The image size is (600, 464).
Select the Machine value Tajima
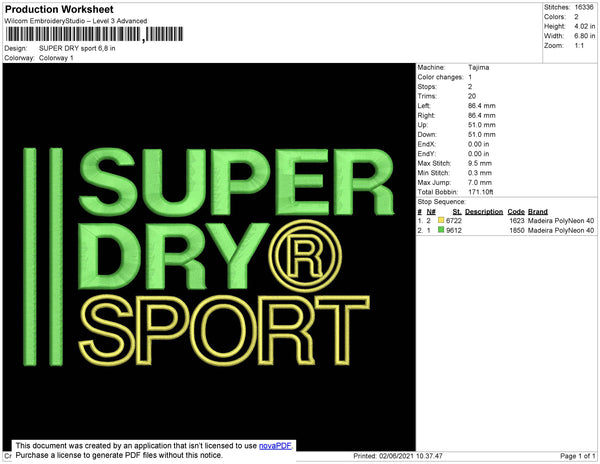pyautogui.click(x=478, y=68)
